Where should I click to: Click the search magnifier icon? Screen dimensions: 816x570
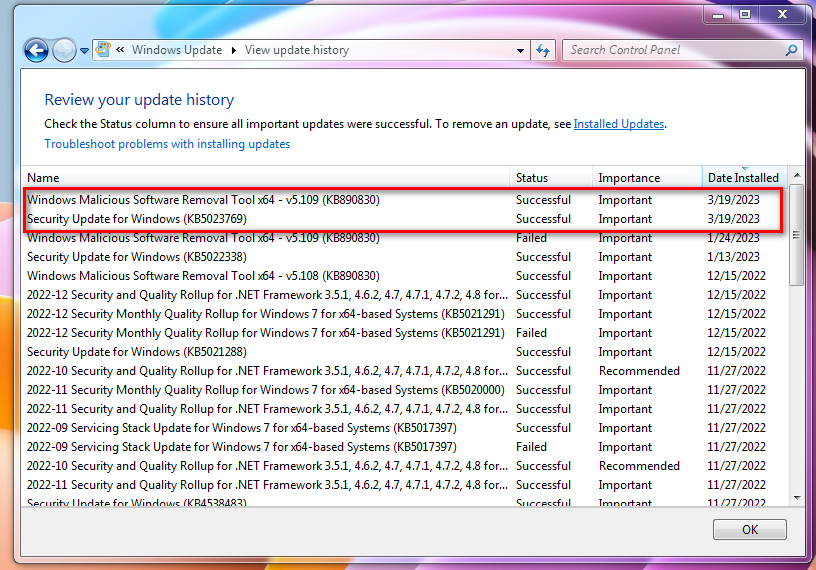(792, 50)
